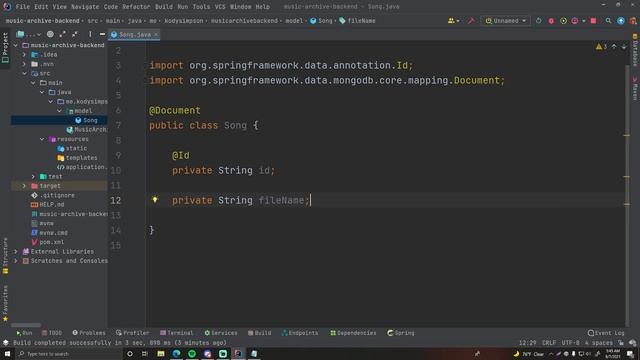The height and width of the screenshot is (360, 640).
Task: Click the Profiler run icon
Action: pyautogui.click(x=575, y=21)
